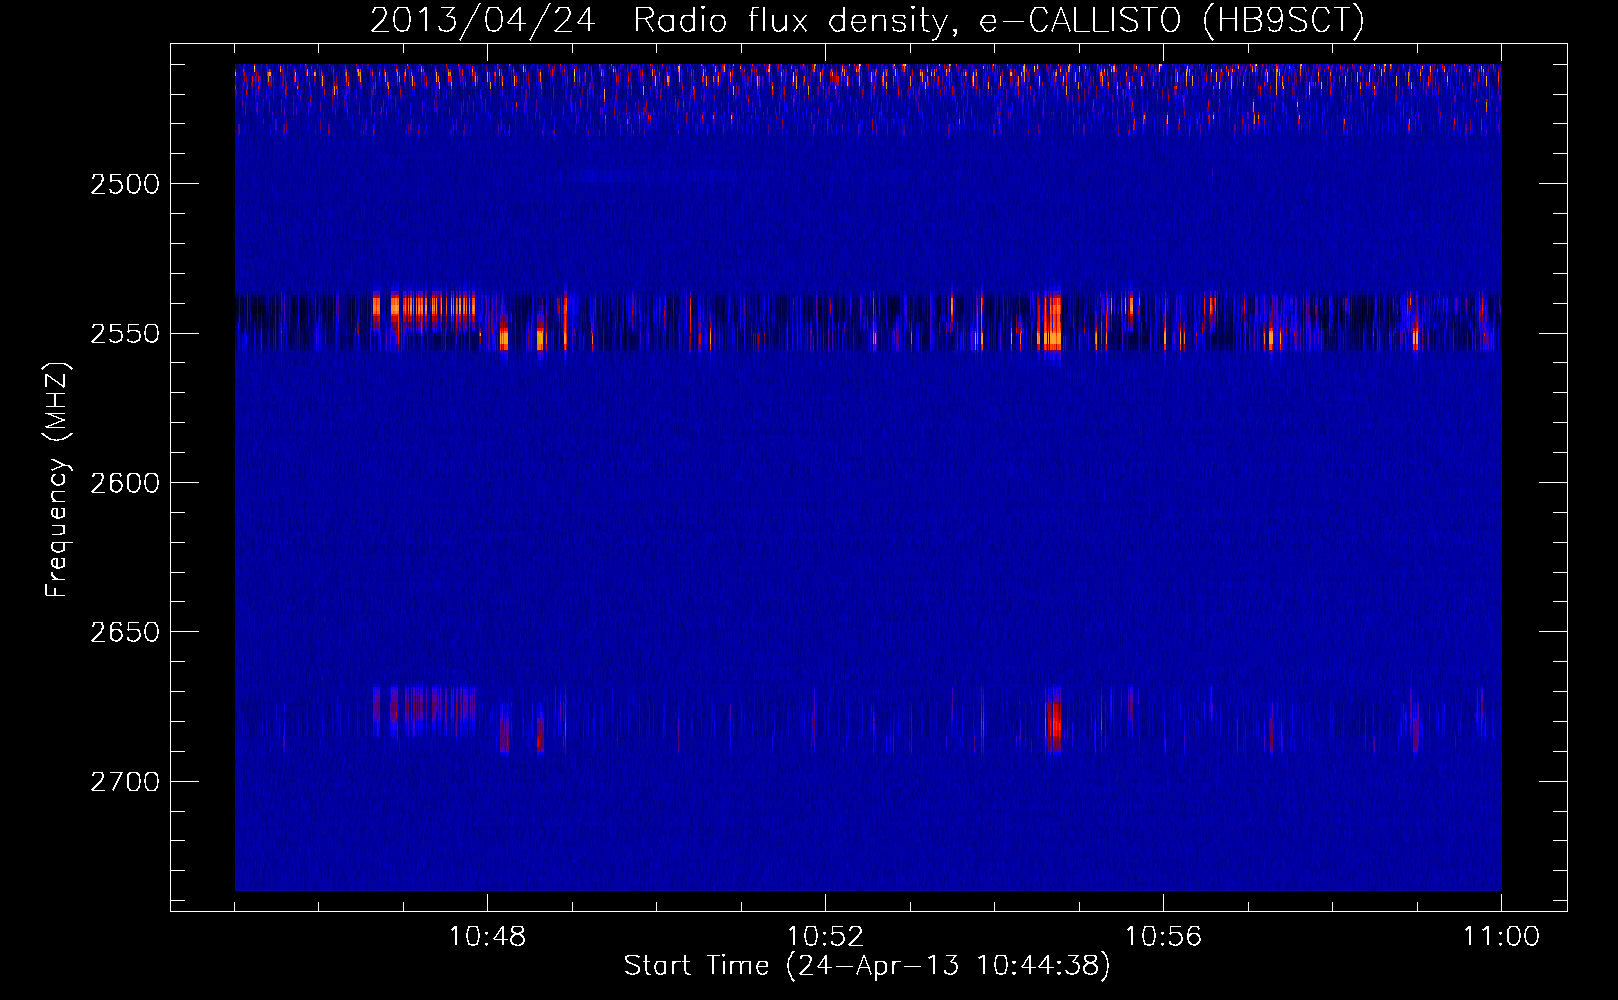Click the burst cluster near 10:47 at 2540 MHz
This screenshot has height=1000, width=1618.
[424, 309]
